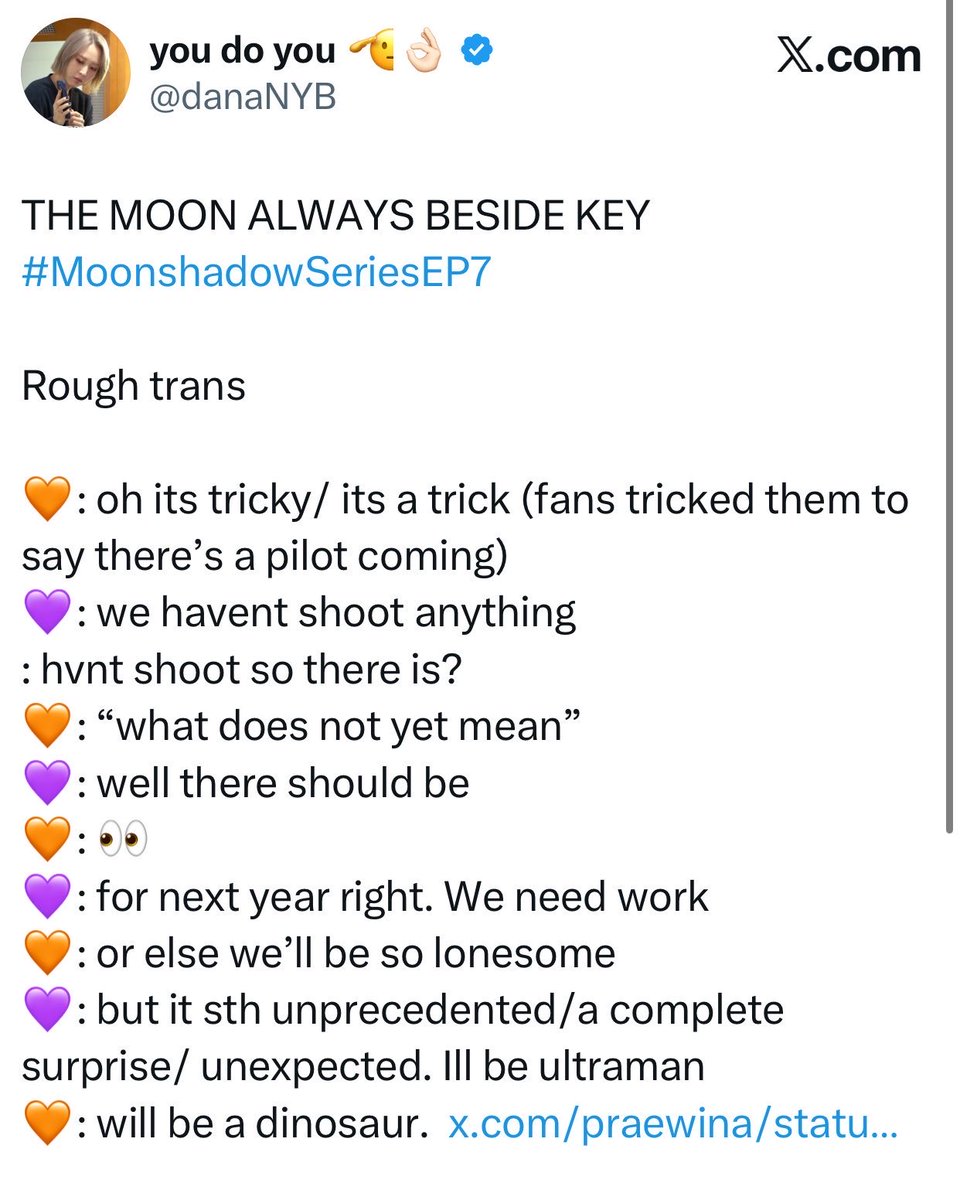Open the x.com/praewina status link

click(x=673, y=1126)
